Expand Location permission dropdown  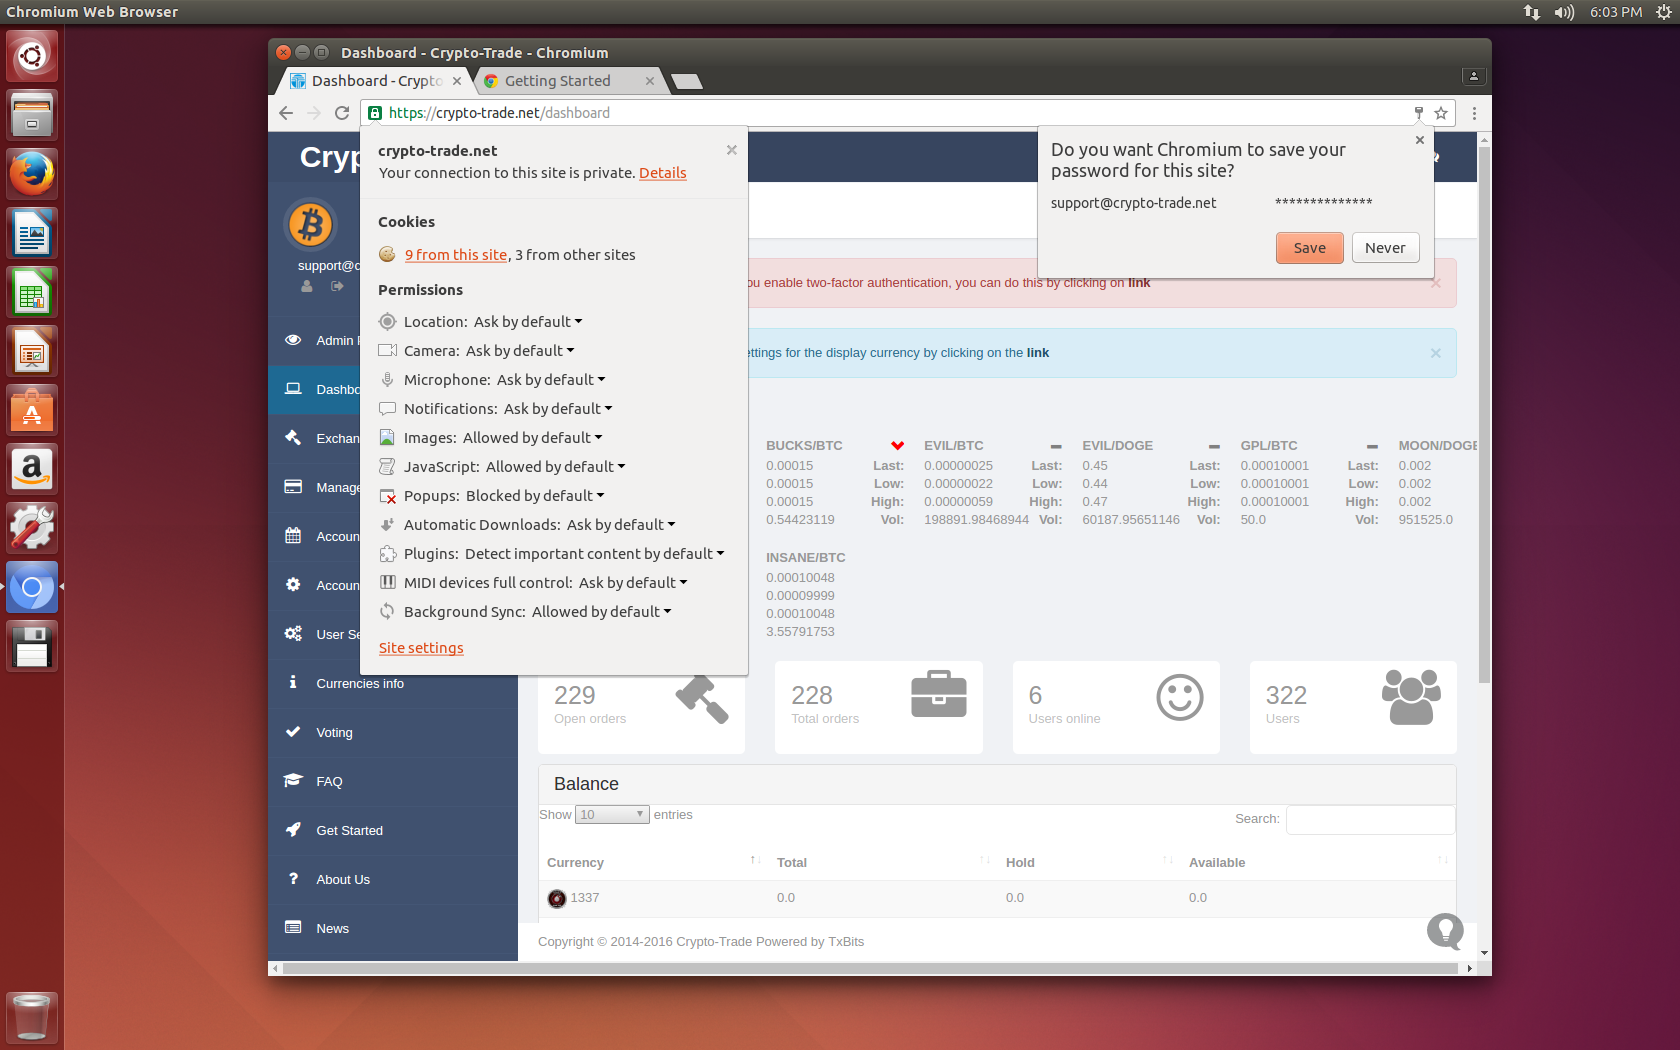coord(528,322)
